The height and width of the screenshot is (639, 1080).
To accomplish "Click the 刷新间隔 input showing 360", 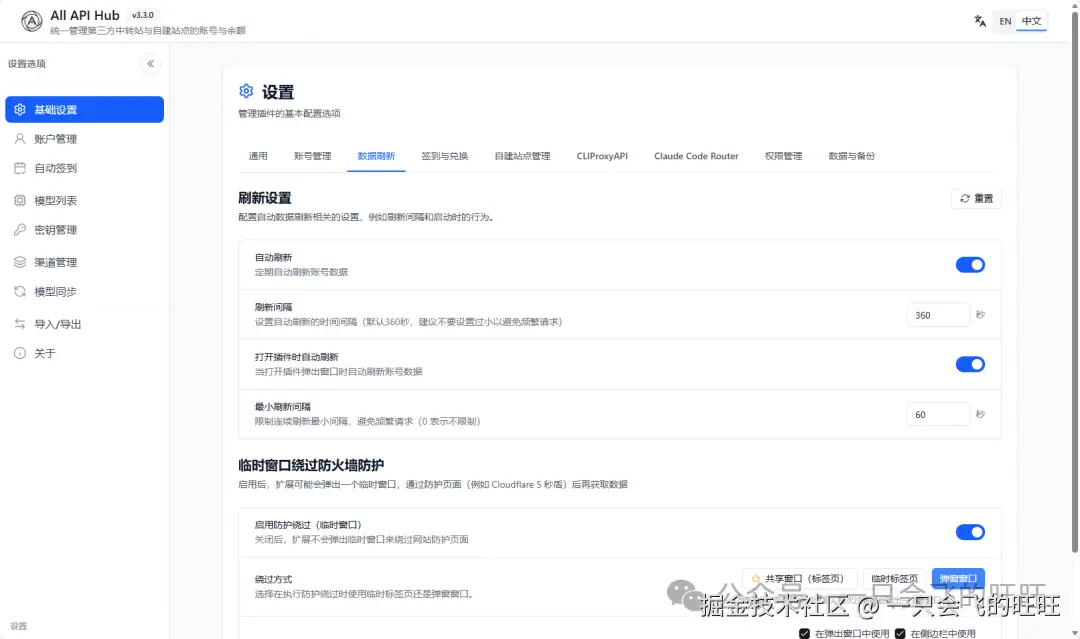I will click(x=938, y=315).
